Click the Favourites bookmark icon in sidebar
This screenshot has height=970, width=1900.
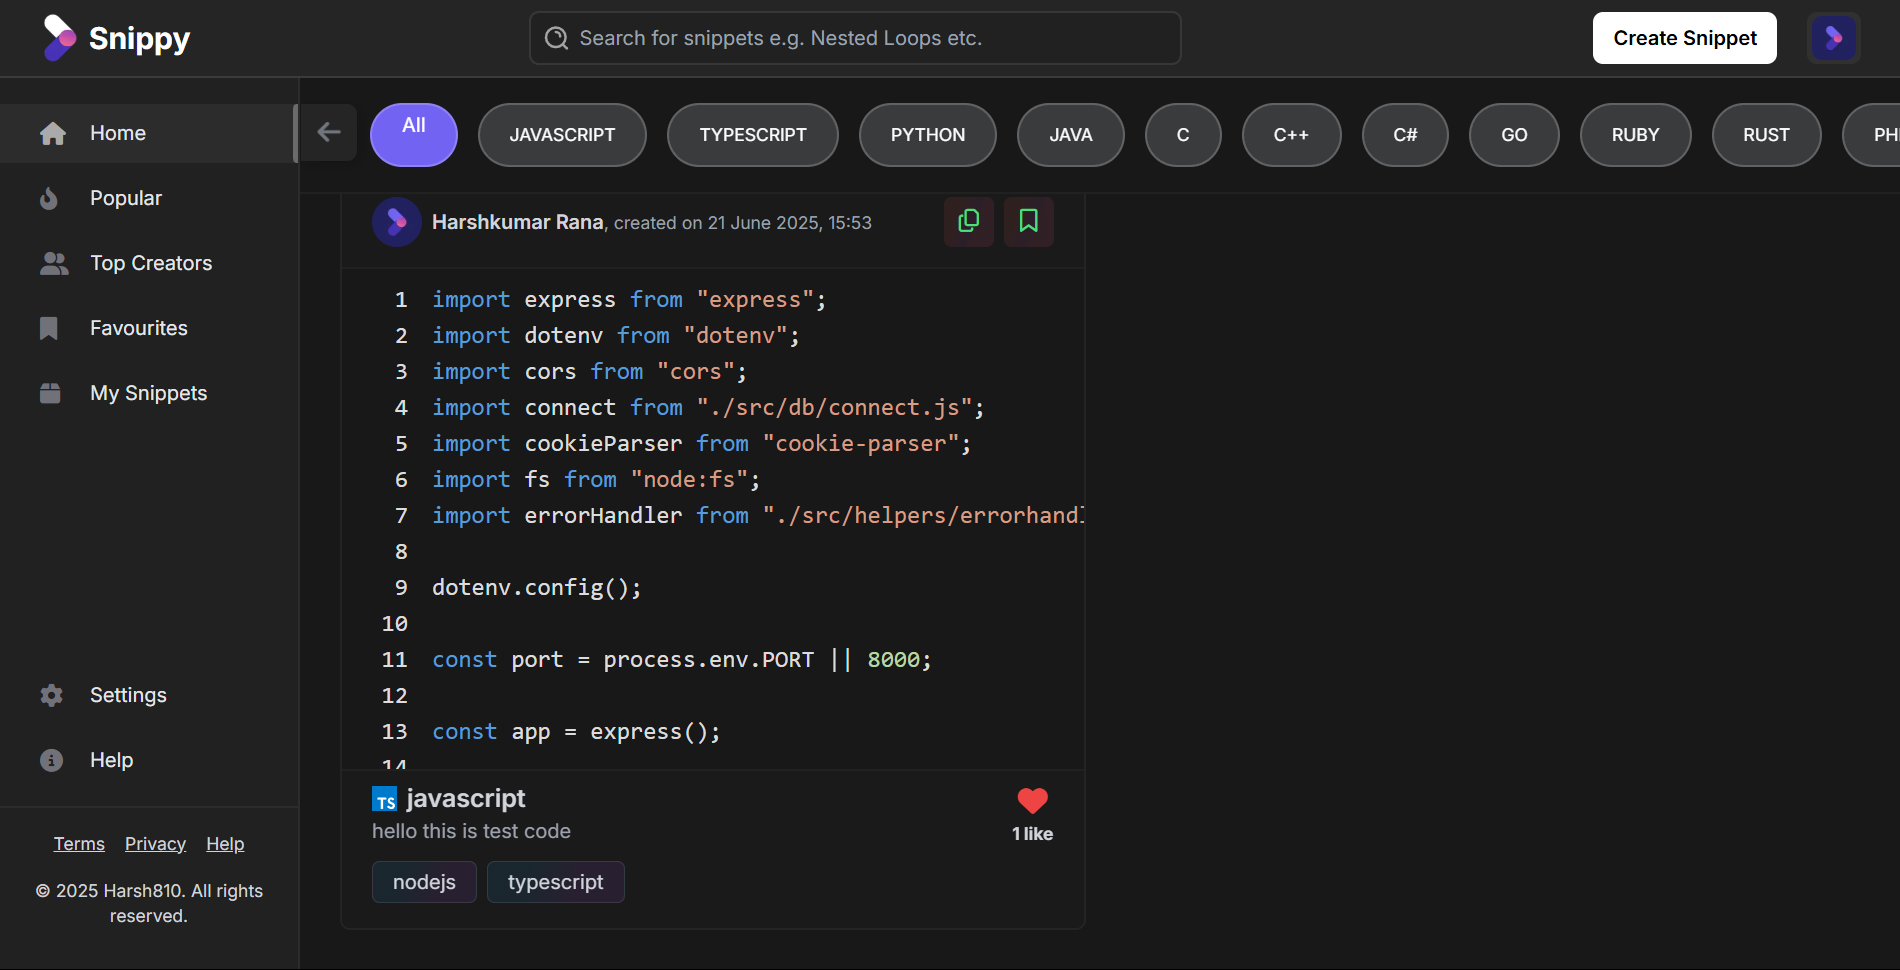pos(49,328)
